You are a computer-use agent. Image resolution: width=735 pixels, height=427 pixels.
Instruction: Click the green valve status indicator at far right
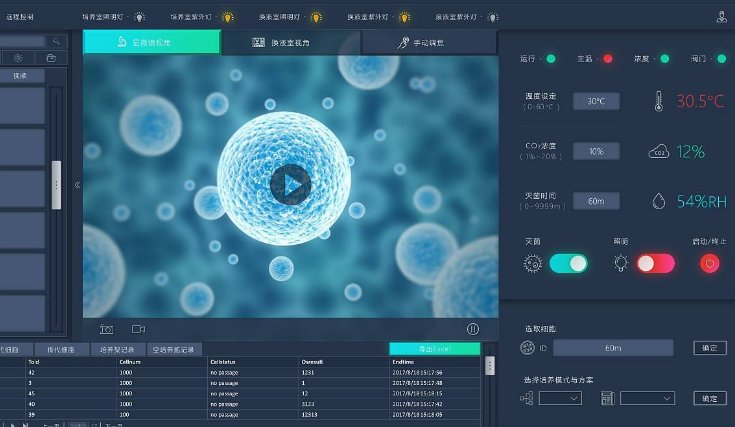722,59
